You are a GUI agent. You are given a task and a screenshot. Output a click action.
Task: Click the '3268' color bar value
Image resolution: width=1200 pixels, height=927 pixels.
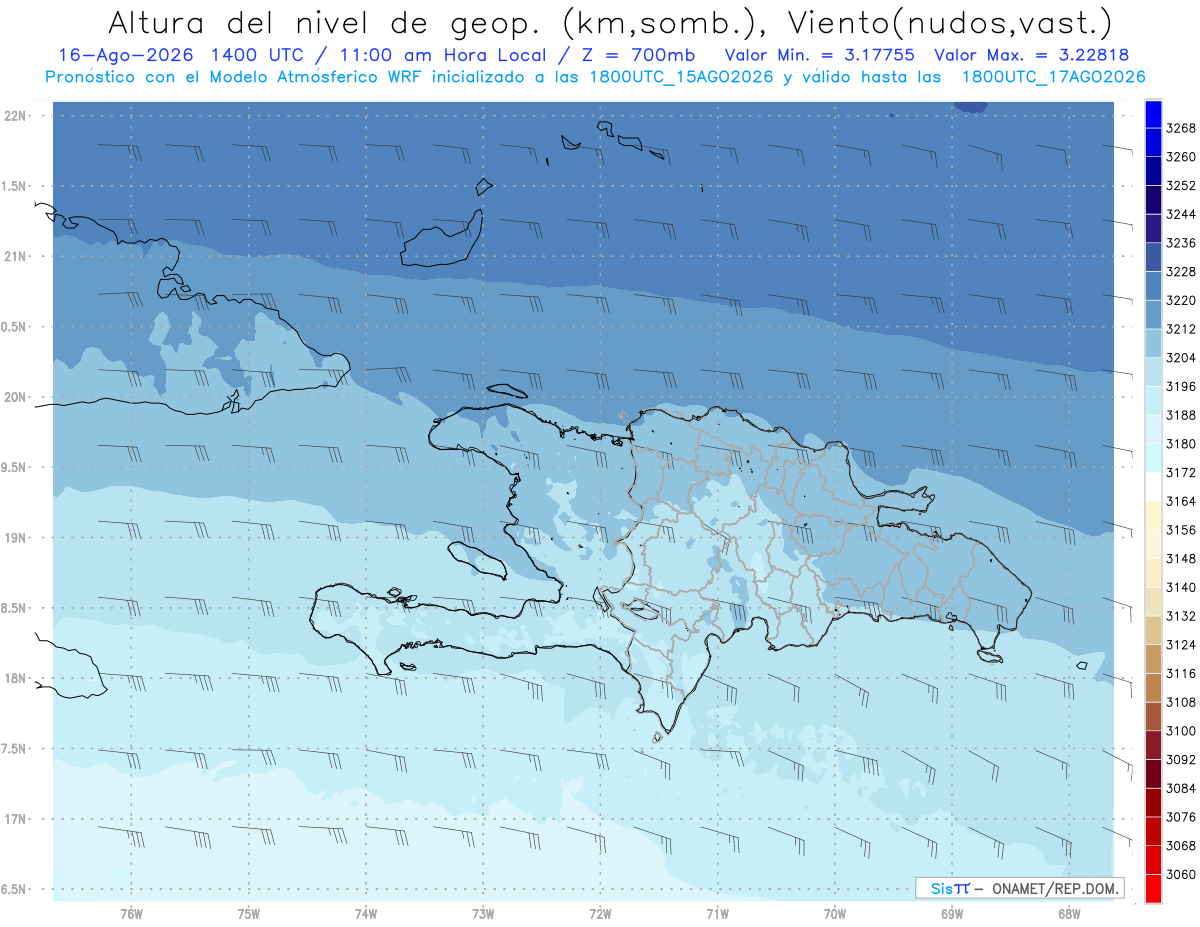1181,128
